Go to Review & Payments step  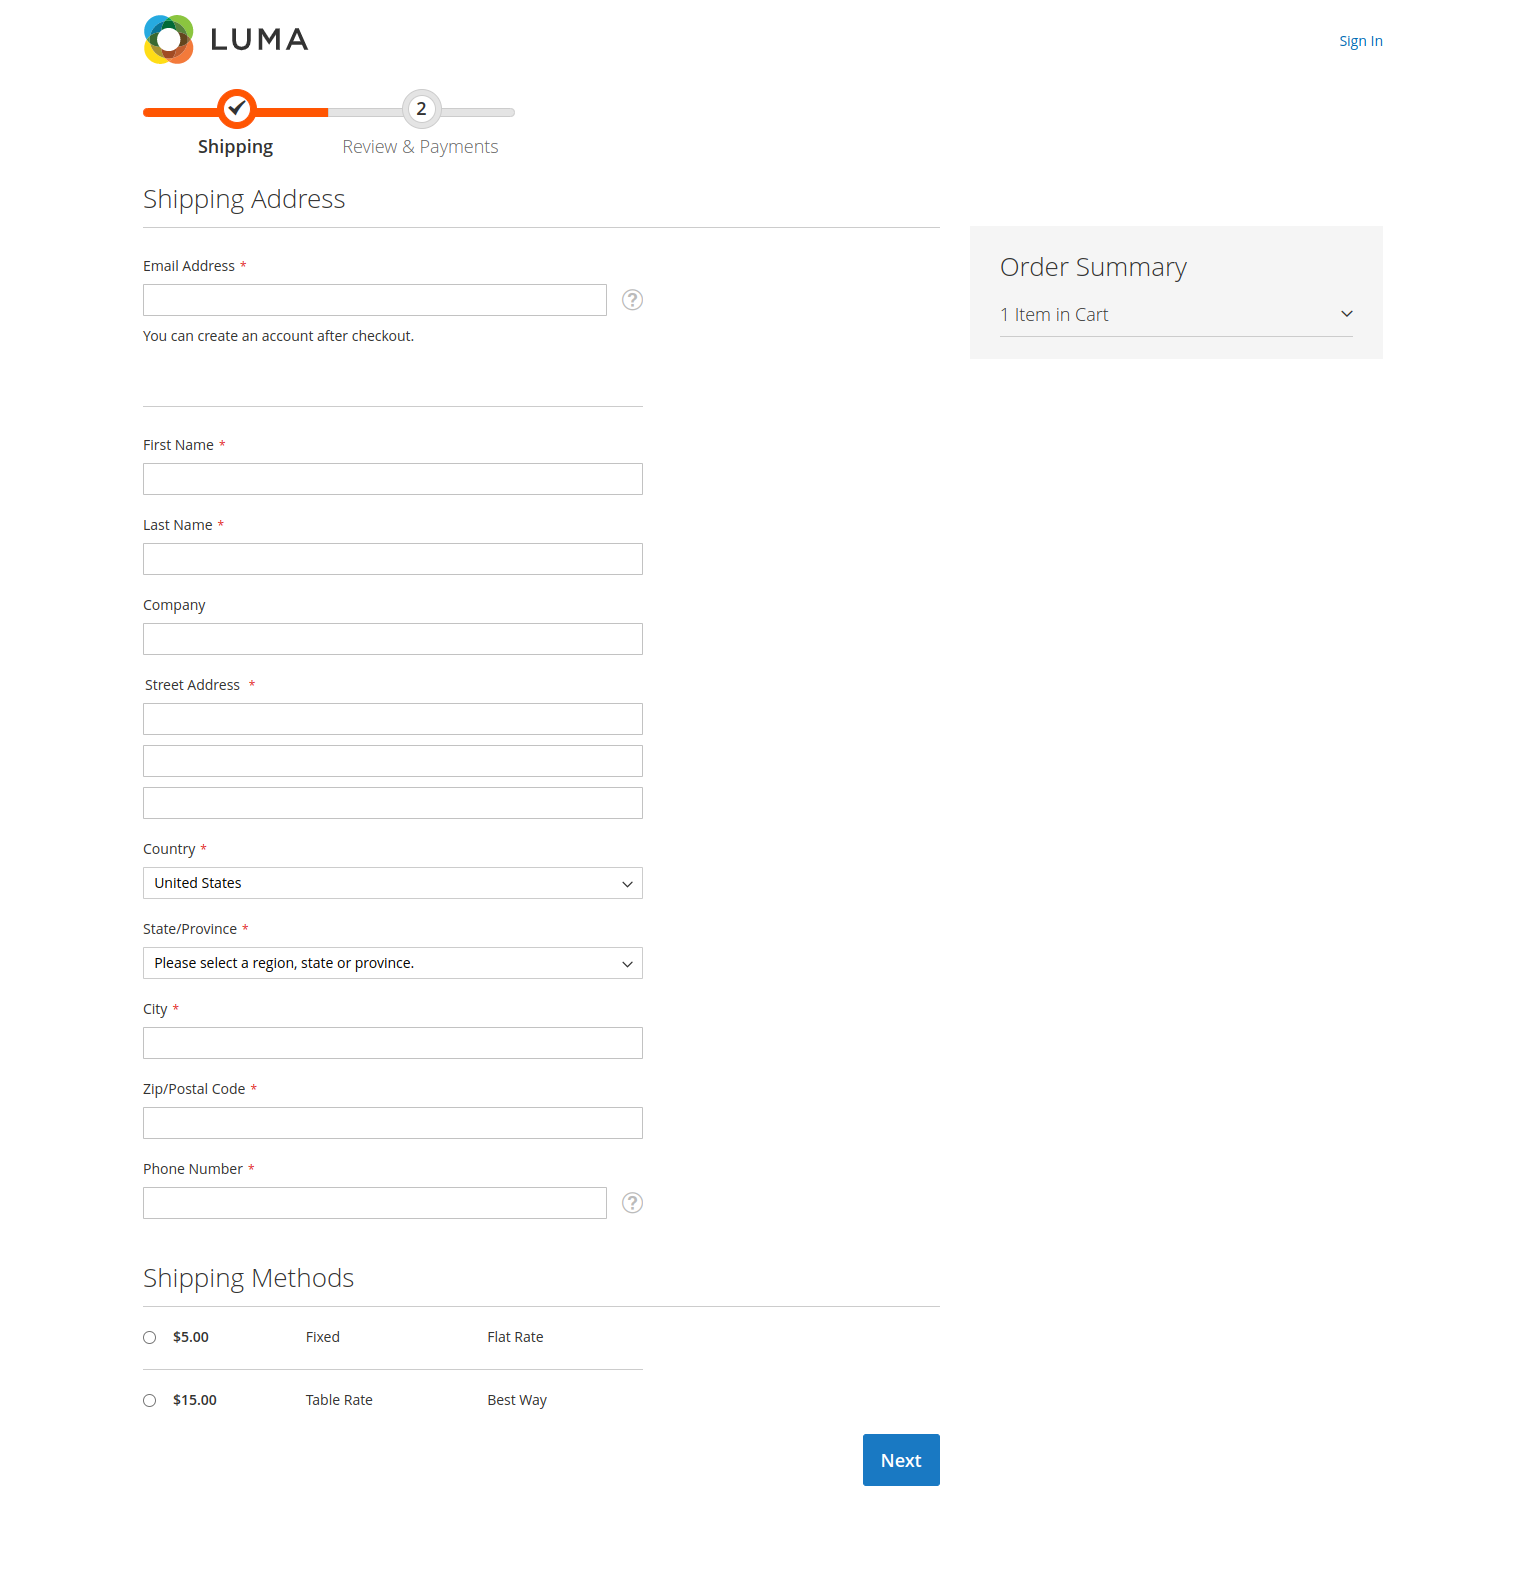[x=420, y=147]
